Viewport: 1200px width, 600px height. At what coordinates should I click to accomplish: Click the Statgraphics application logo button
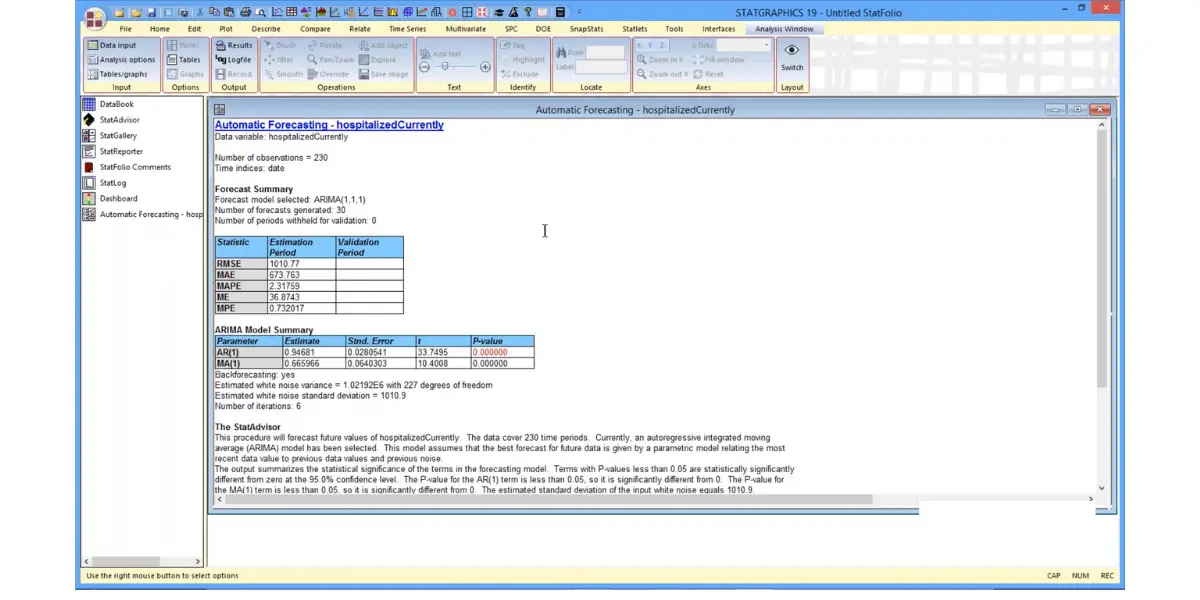coord(94,18)
